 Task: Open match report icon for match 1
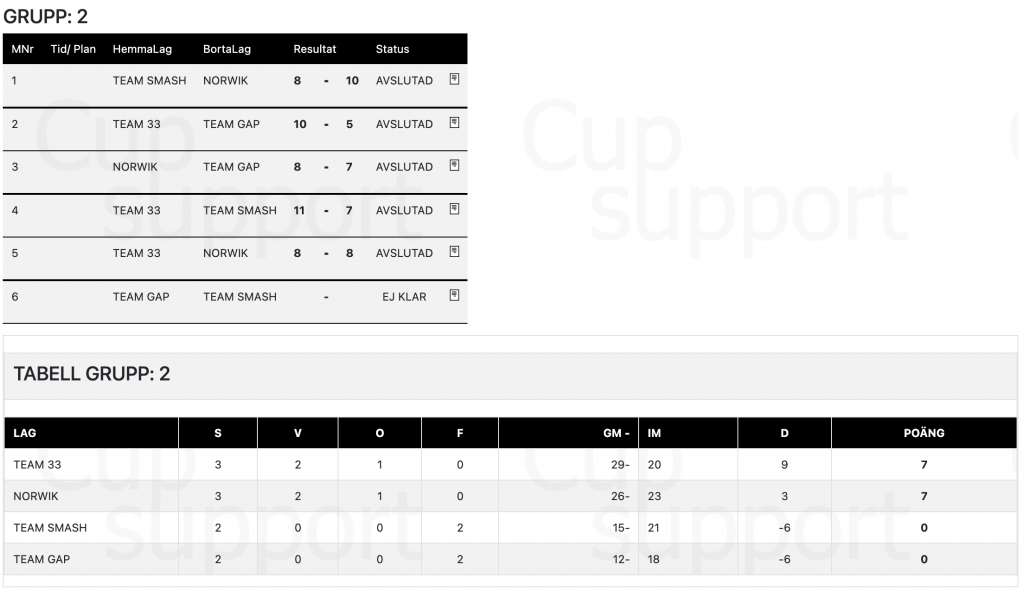455,79
